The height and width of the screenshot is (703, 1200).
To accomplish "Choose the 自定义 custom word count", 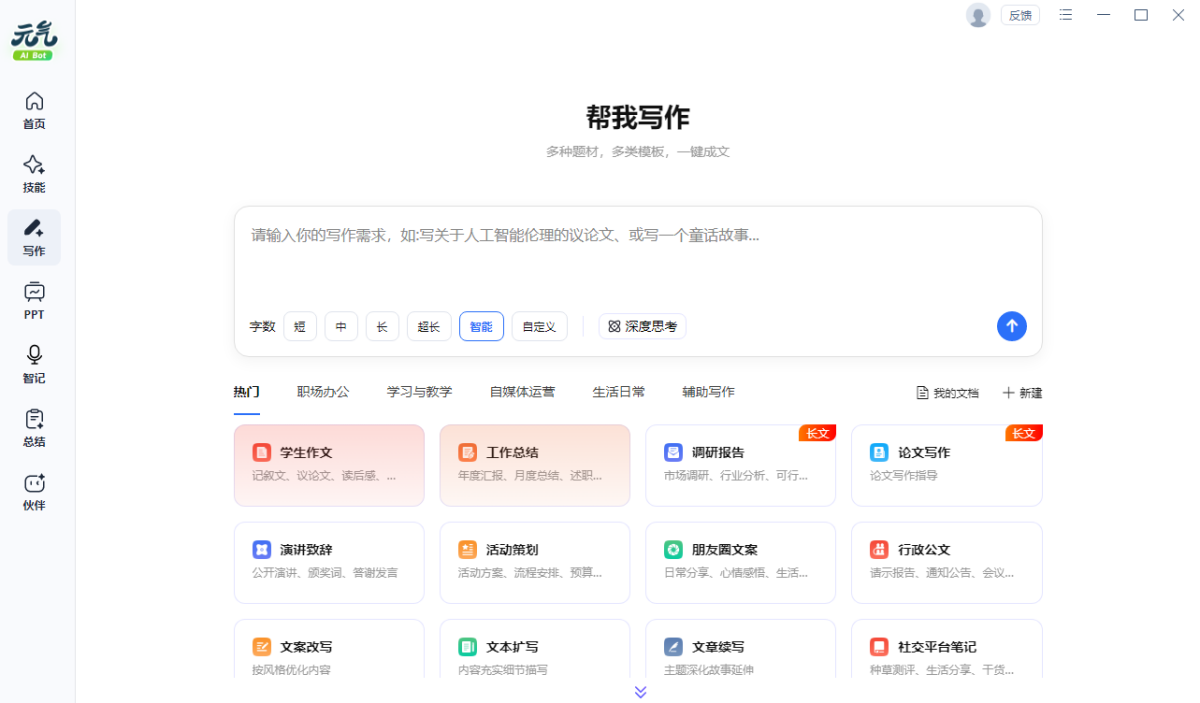I will [x=539, y=326].
